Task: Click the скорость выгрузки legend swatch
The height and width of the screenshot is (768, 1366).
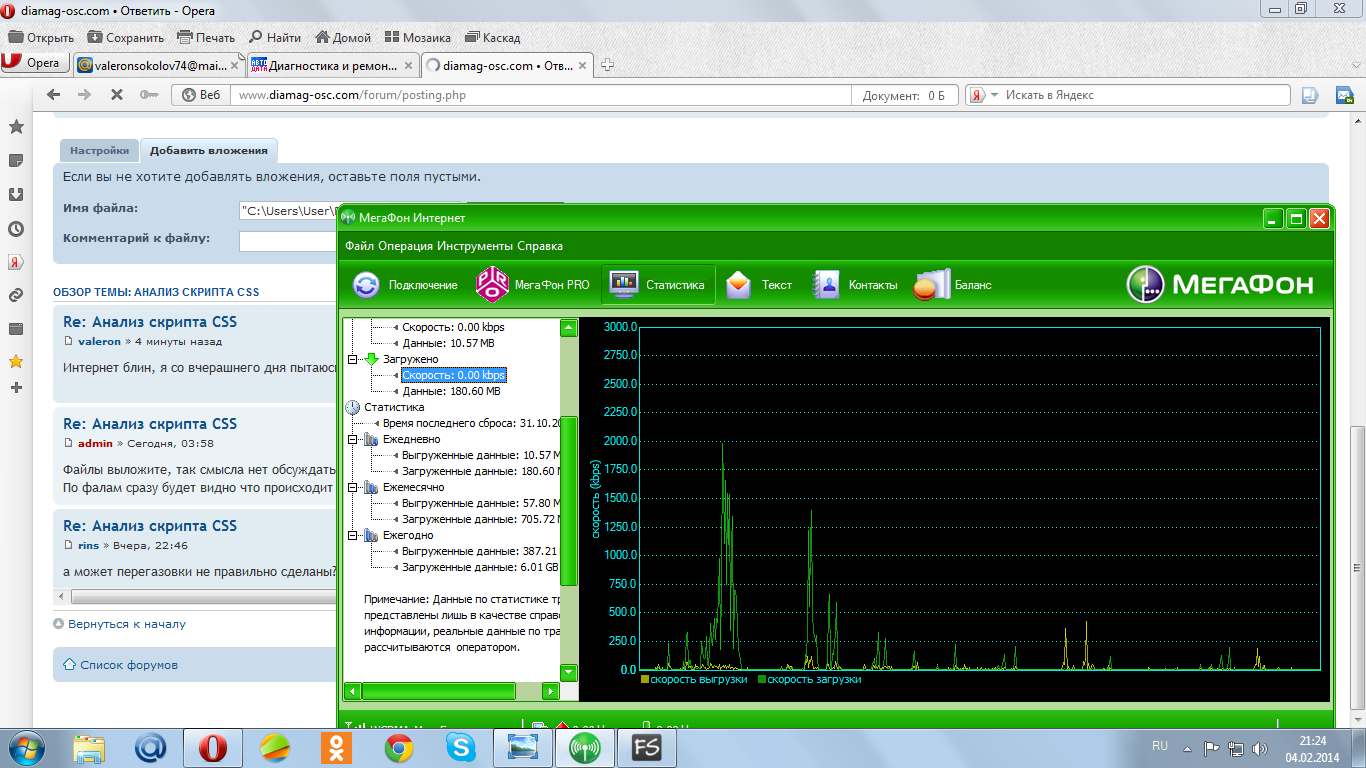Action: click(645, 679)
